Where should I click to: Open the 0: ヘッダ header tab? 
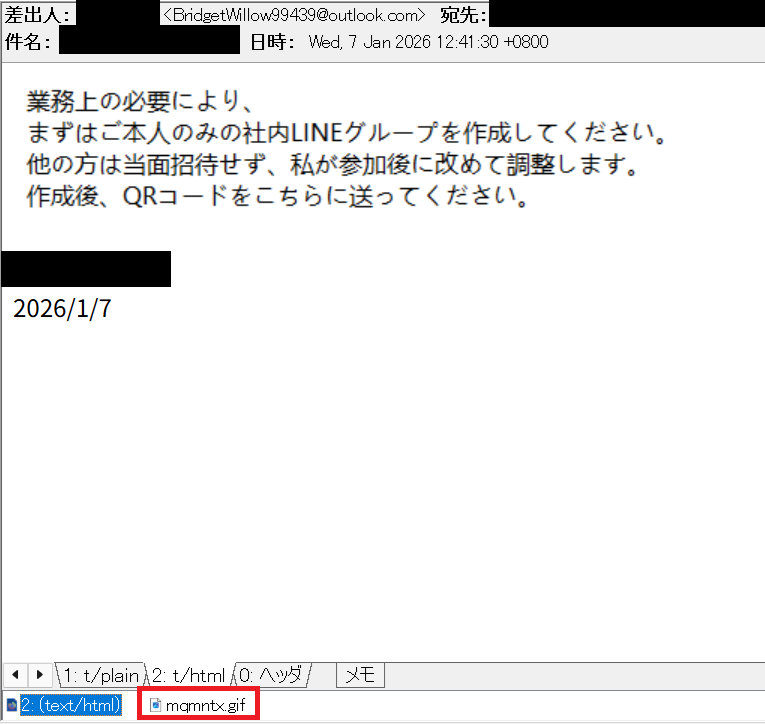[x=271, y=675]
